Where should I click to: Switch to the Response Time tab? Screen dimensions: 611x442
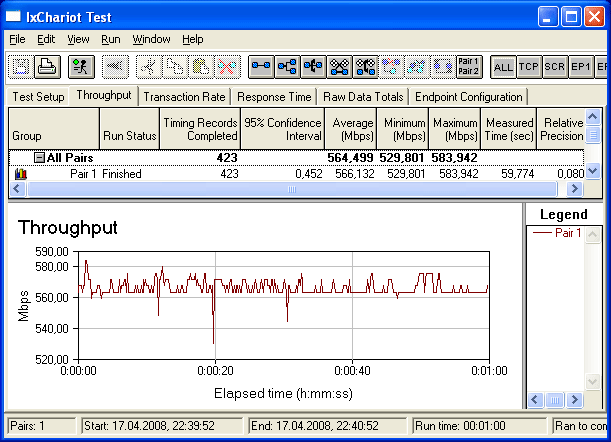click(272, 97)
